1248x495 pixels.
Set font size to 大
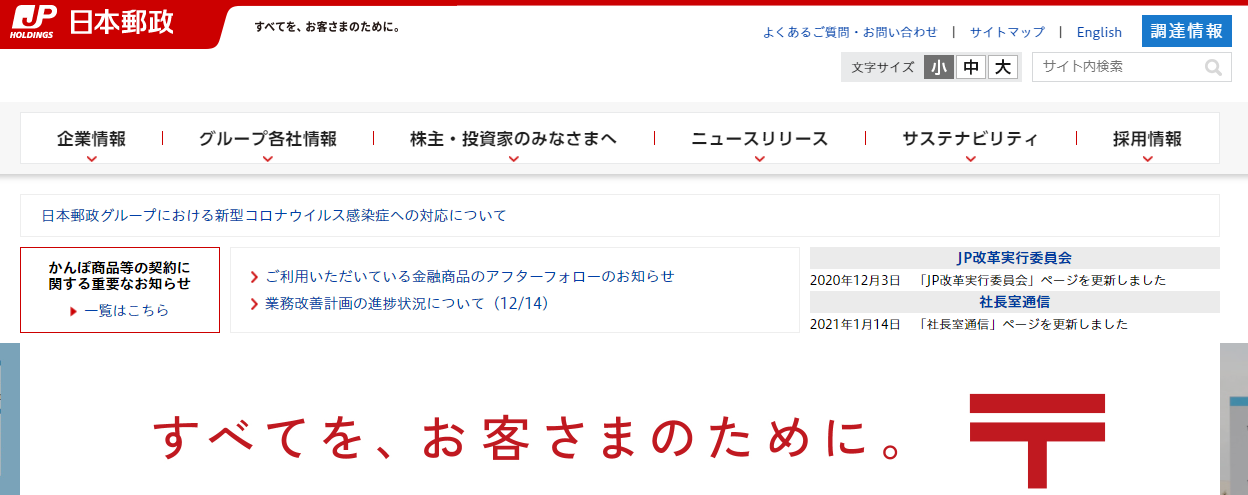coord(1003,67)
